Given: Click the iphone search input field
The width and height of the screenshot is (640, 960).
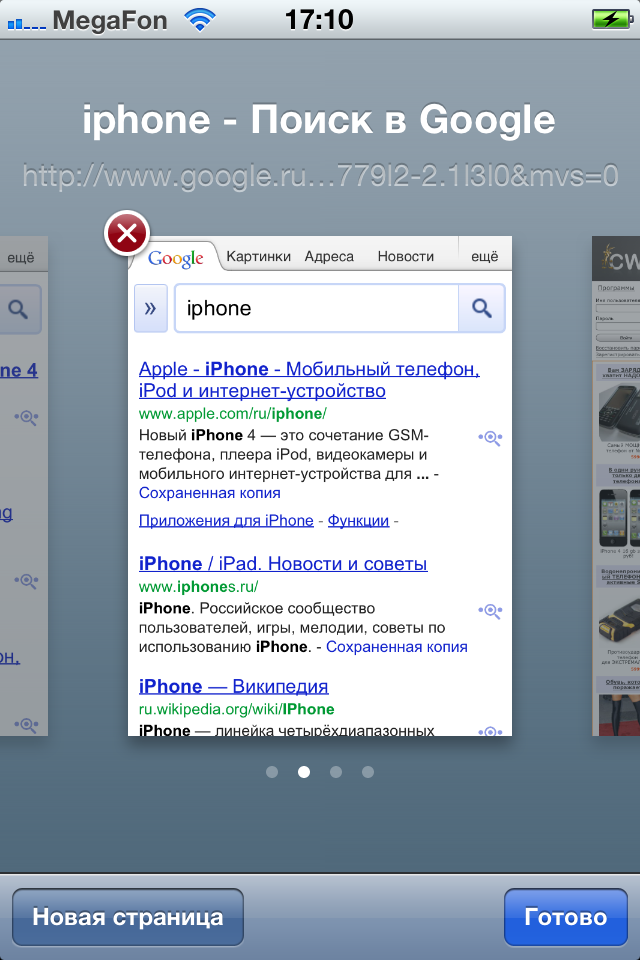Looking at the screenshot, I should [315, 308].
